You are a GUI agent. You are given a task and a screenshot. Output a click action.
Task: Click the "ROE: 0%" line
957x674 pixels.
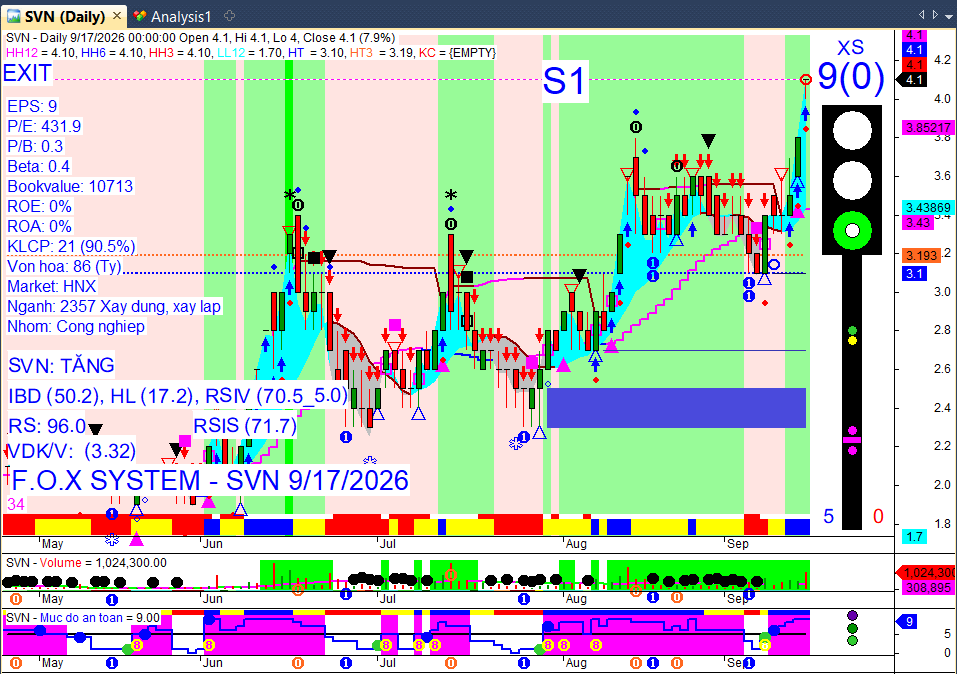(x=40, y=206)
